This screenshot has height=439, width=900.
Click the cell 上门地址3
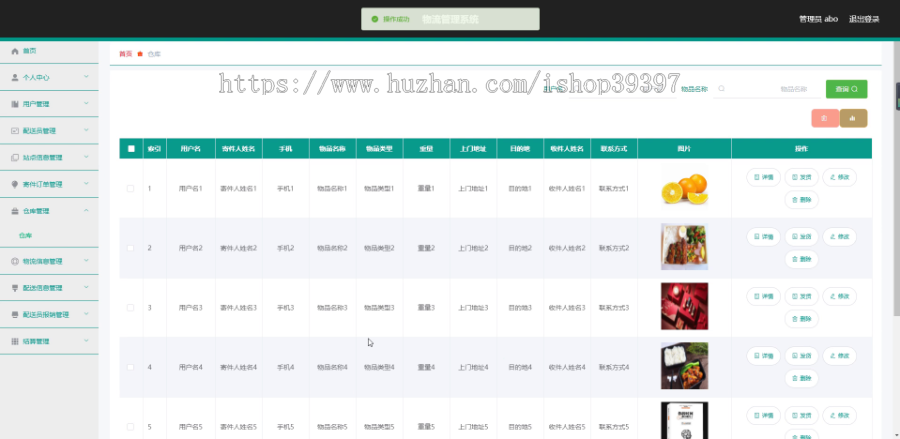point(473,308)
